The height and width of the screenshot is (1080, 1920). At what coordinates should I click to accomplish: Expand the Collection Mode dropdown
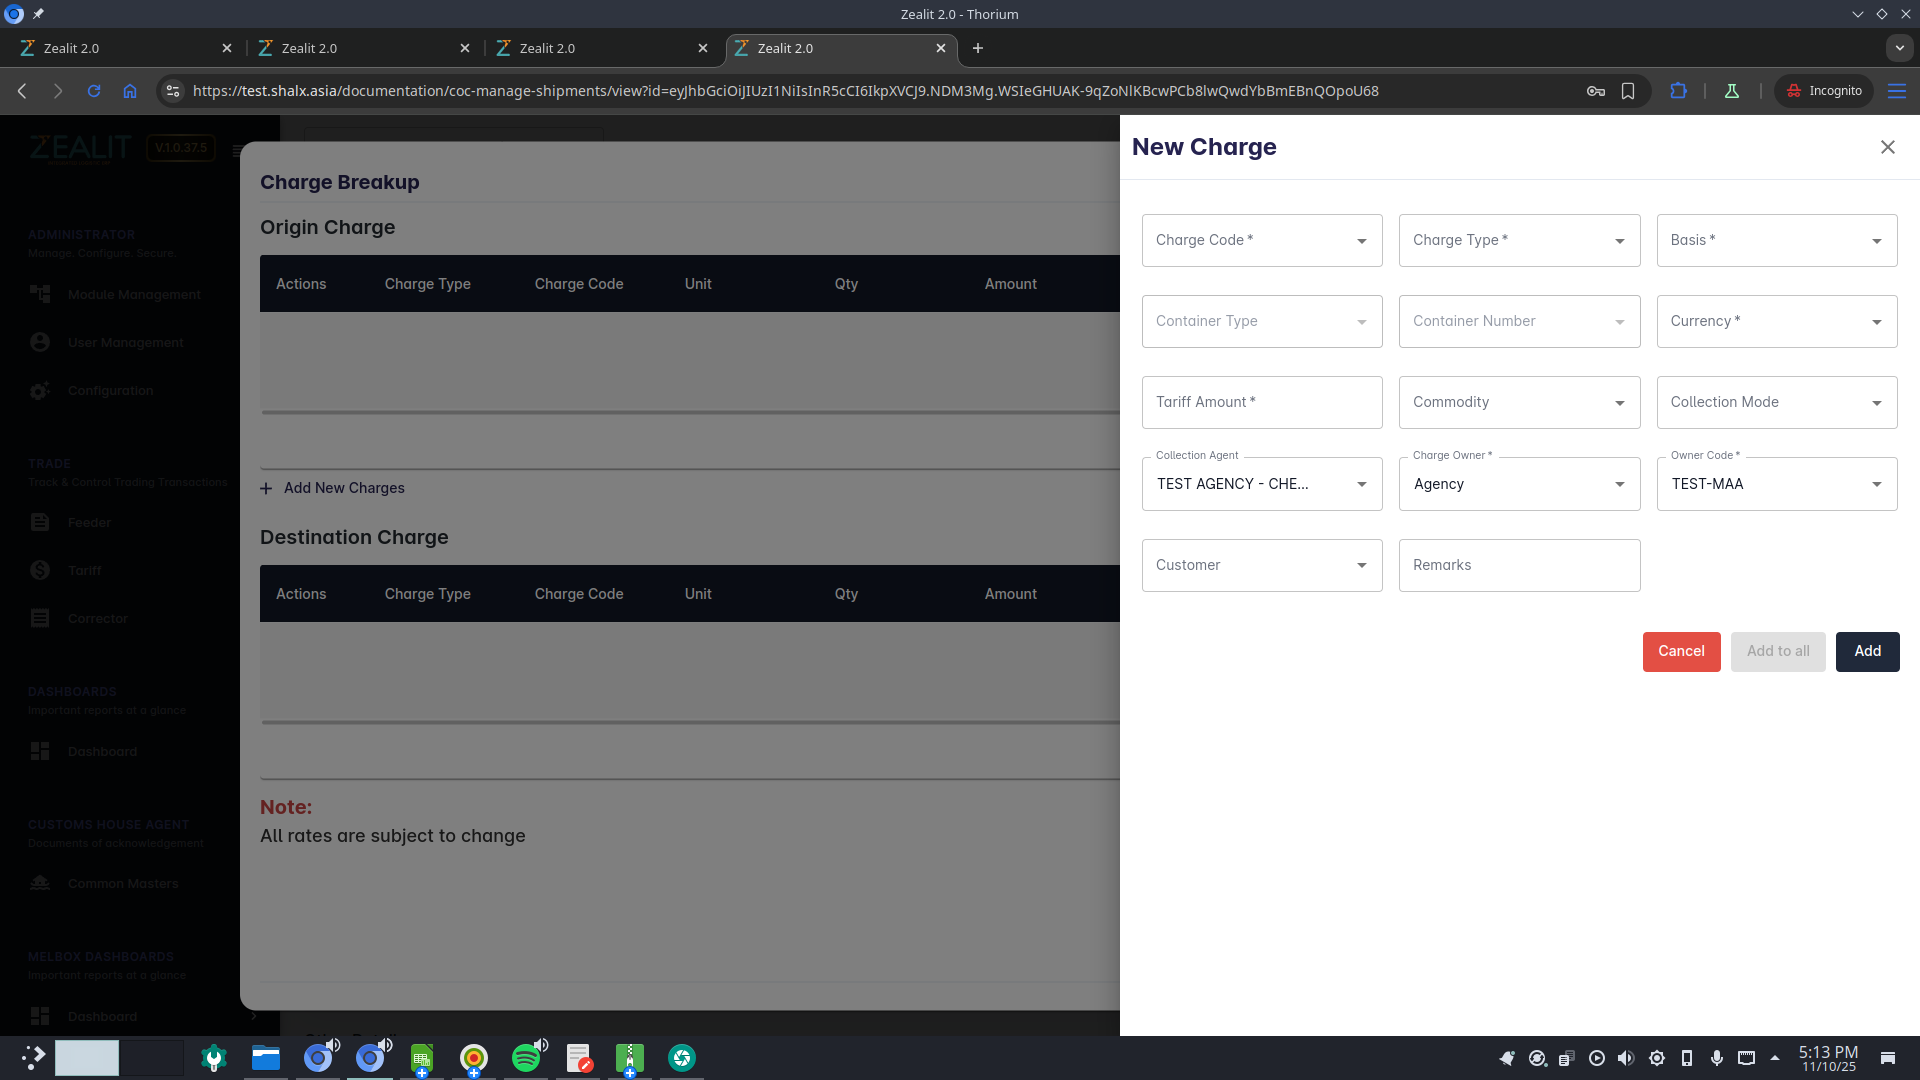(x=1776, y=403)
